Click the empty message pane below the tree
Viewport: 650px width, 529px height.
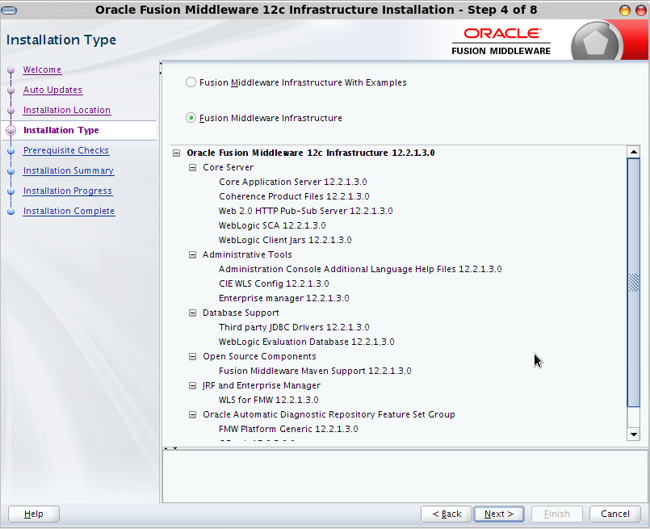tap(404, 477)
